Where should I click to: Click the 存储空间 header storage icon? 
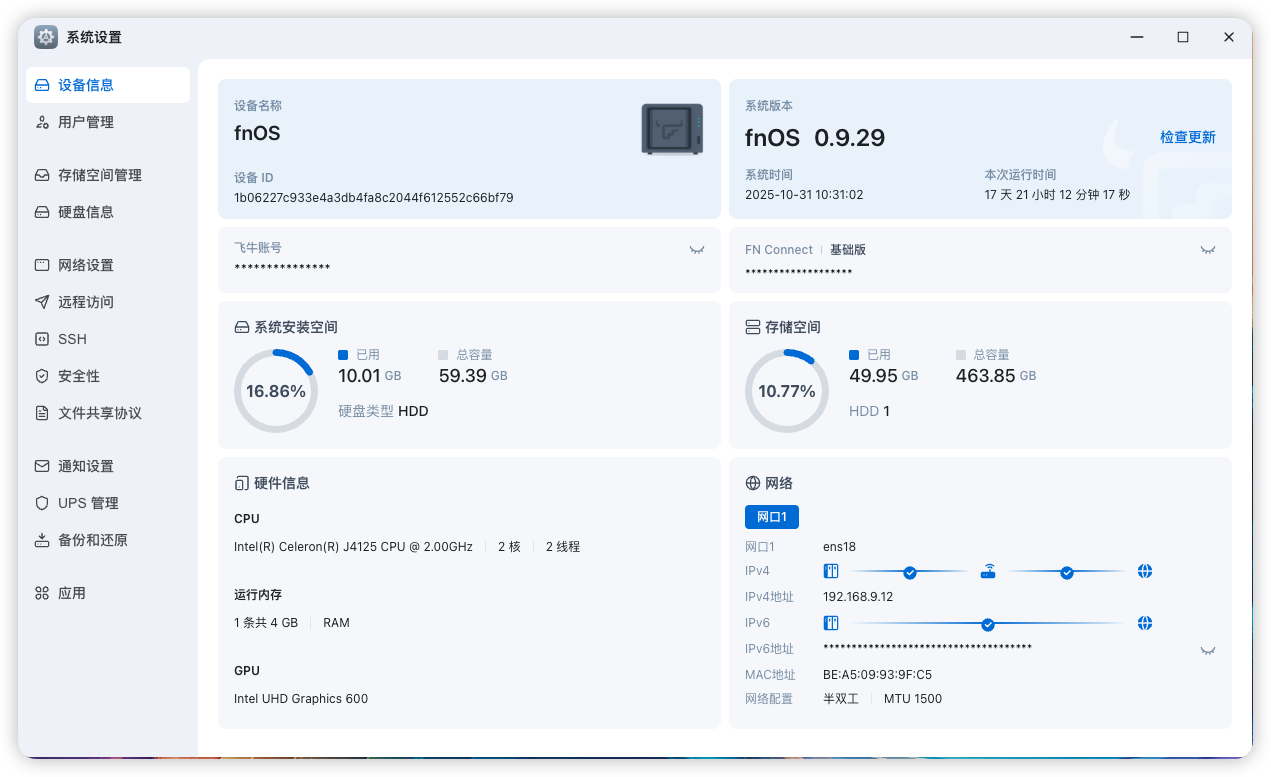pyautogui.click(x=753, y=327)
